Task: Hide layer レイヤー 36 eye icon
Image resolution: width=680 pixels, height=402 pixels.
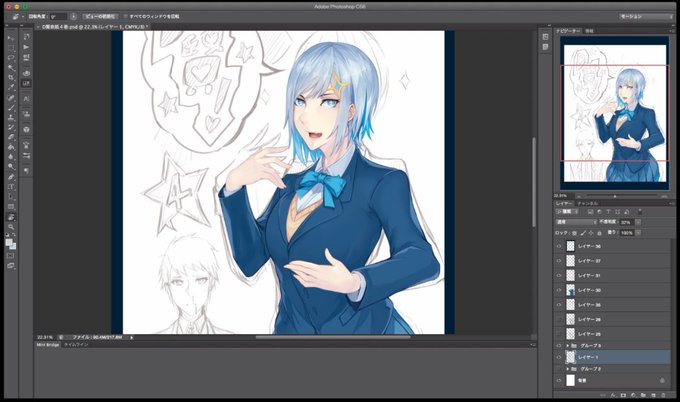Action: (559, 246)
